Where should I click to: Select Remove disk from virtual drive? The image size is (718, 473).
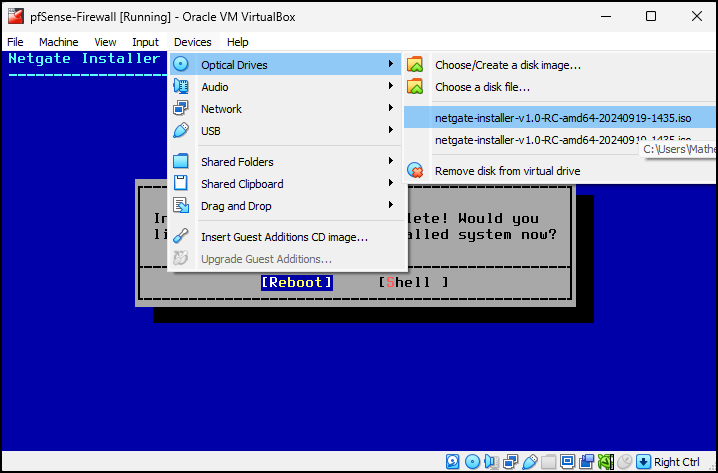tap(561, 171)
